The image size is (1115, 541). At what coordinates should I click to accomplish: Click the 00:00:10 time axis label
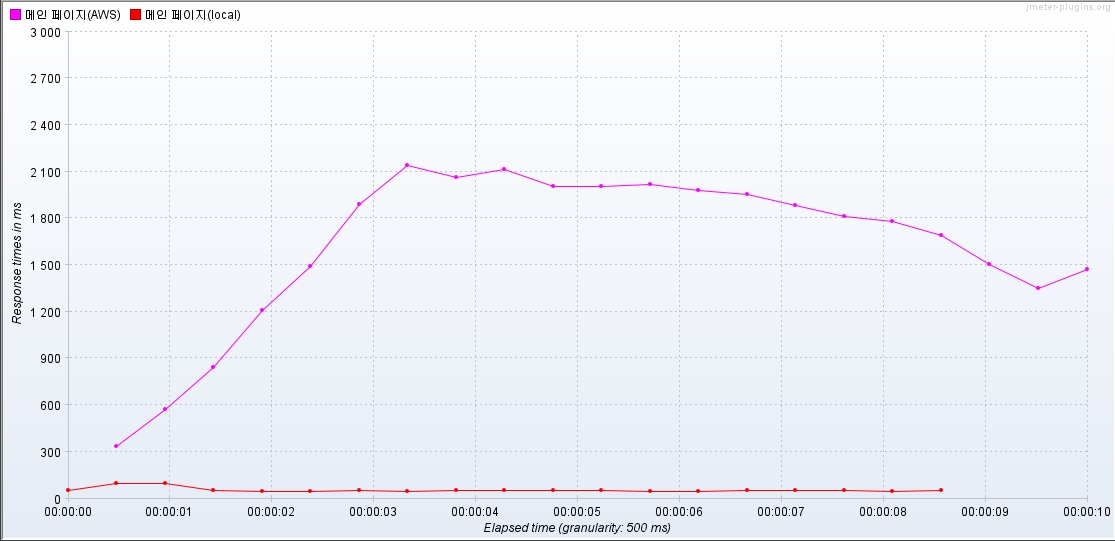(1087, 512)
